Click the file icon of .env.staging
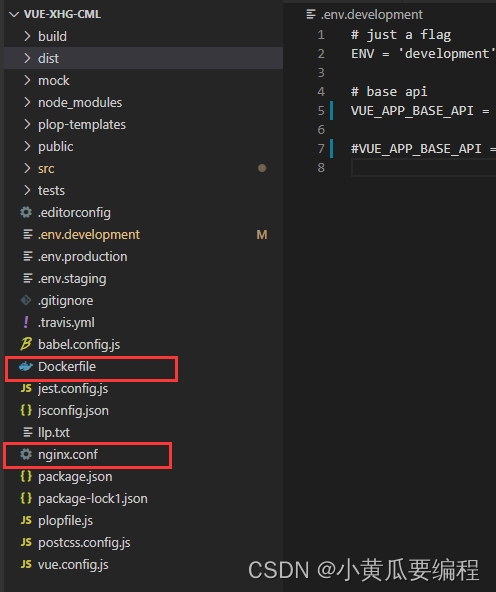 28,278
